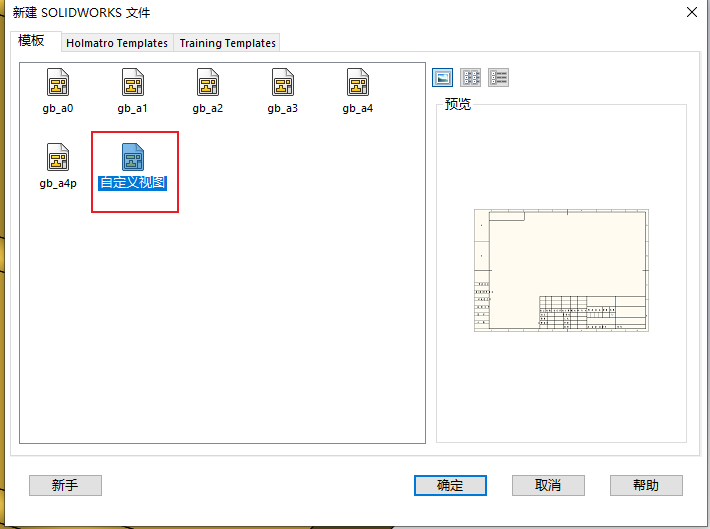This screenshot has height=529, width=710.
Task: Close the 新建 SOLIDWORKS 文件 dialog
Action: [x=690, y=12]
